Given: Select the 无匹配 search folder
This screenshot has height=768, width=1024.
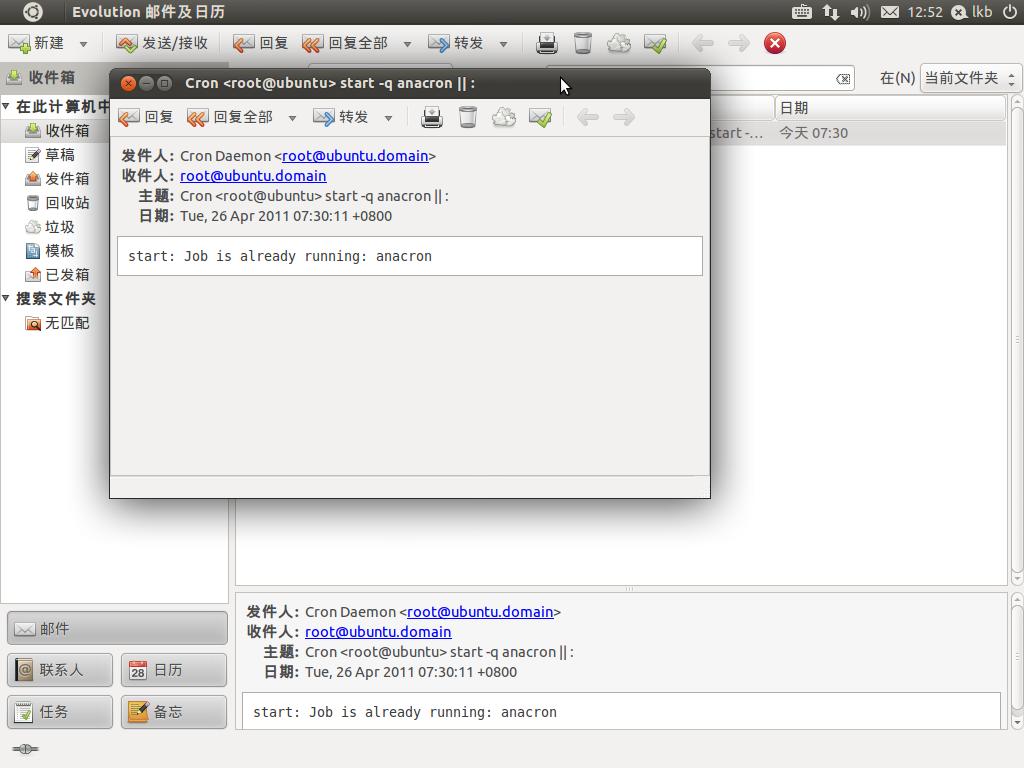Looking at the screenshot, I should pos(57,323).
